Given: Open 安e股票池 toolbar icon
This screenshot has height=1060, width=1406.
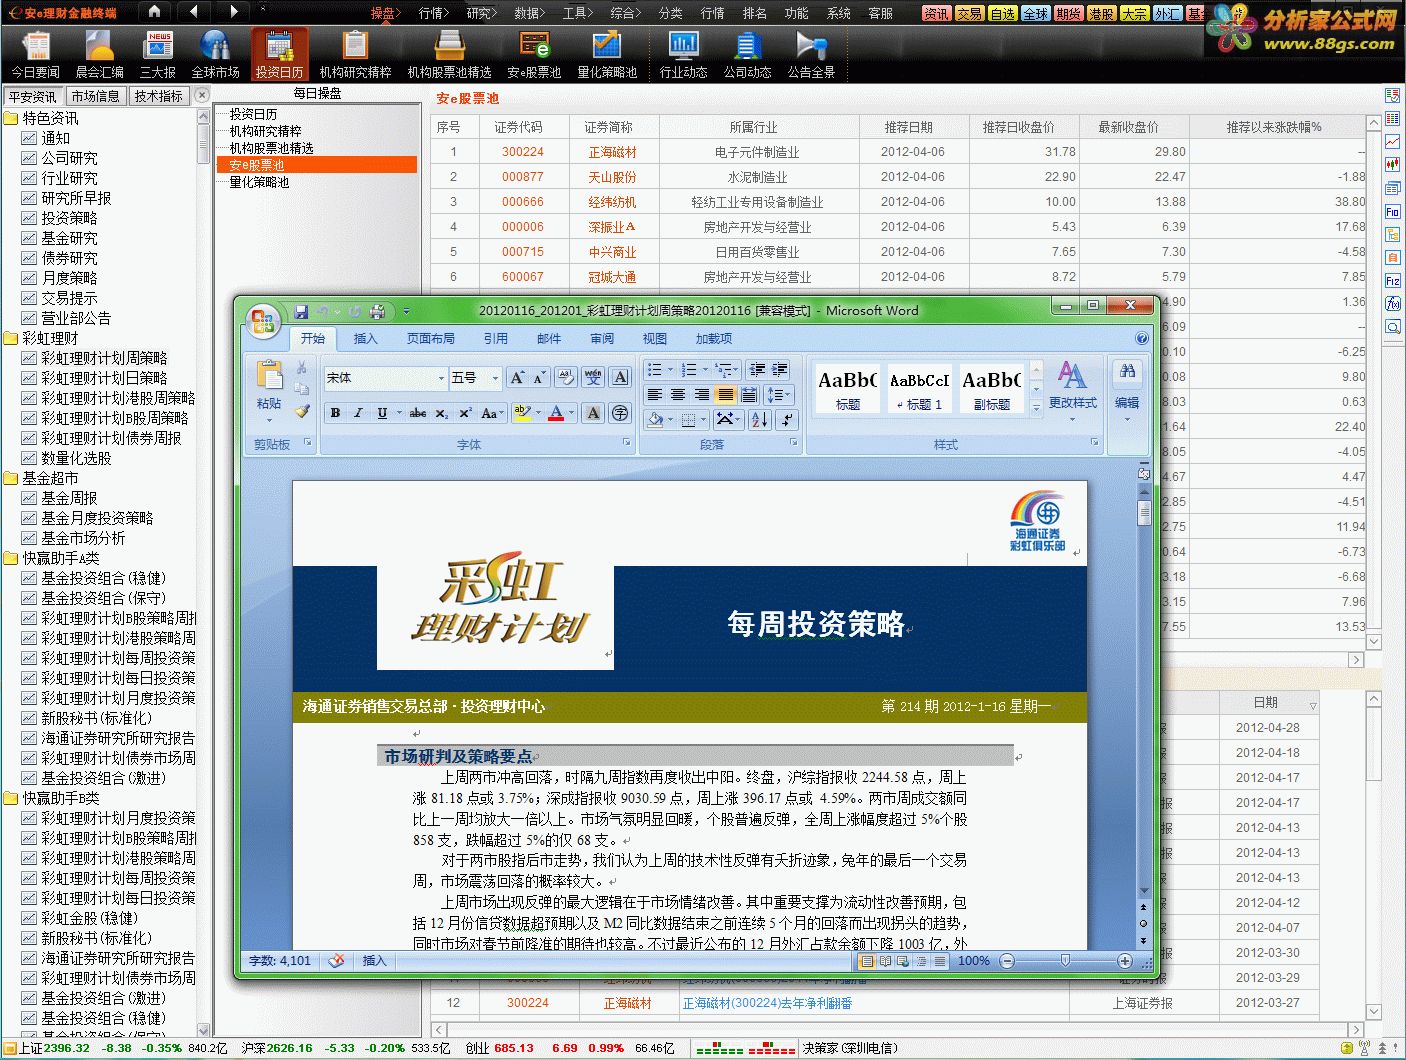Looking at the screenshot, I should (534, 54).
